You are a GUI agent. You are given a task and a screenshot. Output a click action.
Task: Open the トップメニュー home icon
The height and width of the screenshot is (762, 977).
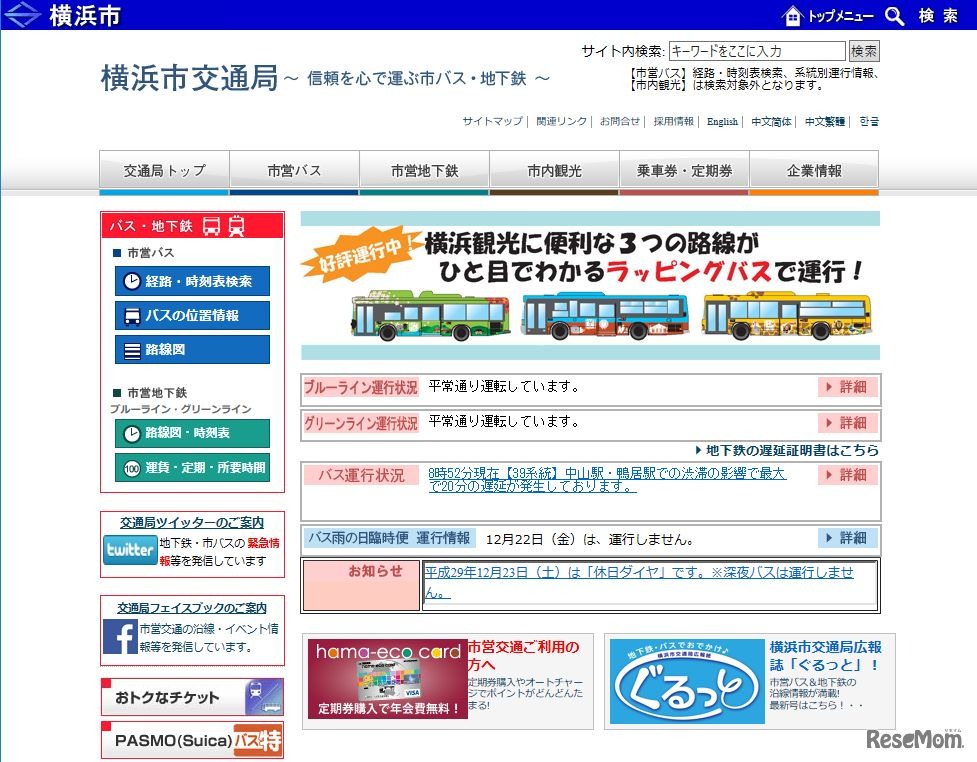pyautogui.click(x=793, y=15)
